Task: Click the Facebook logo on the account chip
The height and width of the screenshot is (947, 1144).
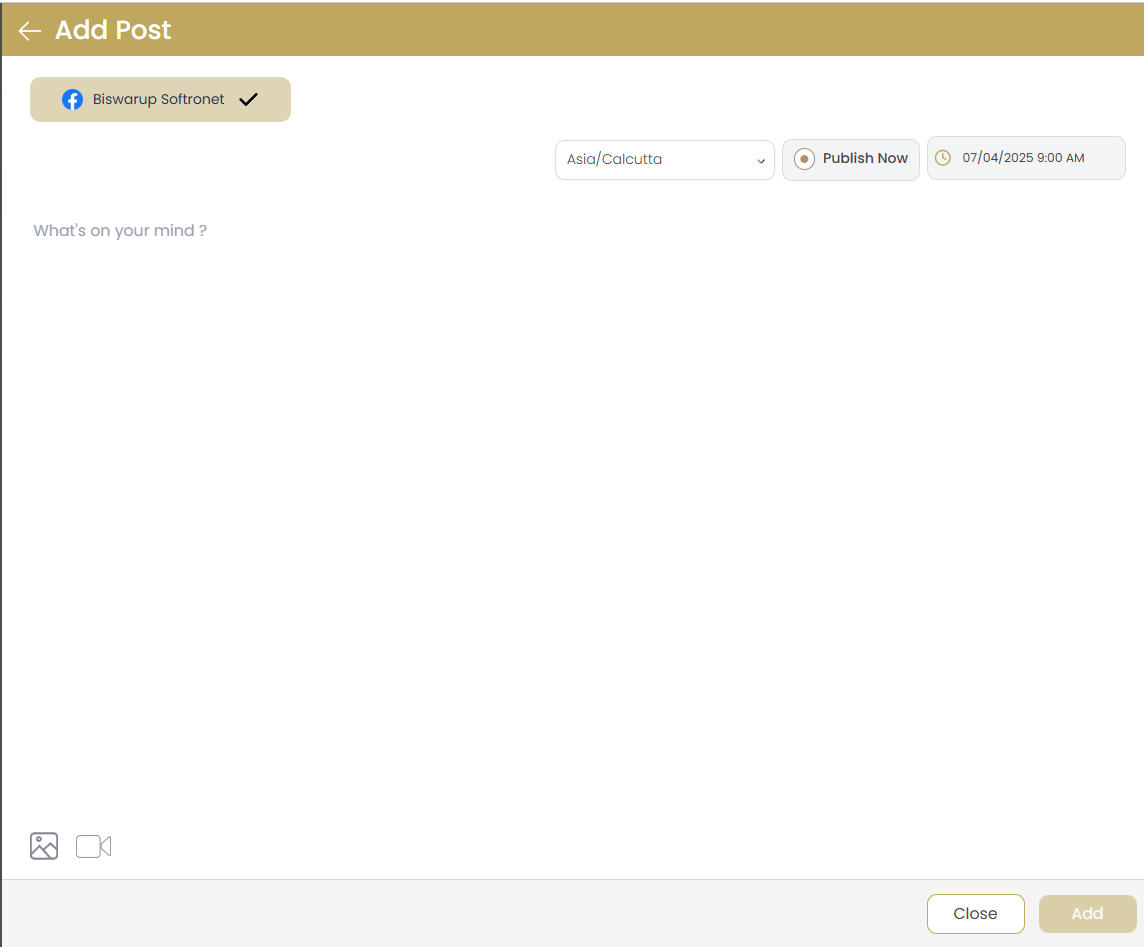Action: click(73, 99)
